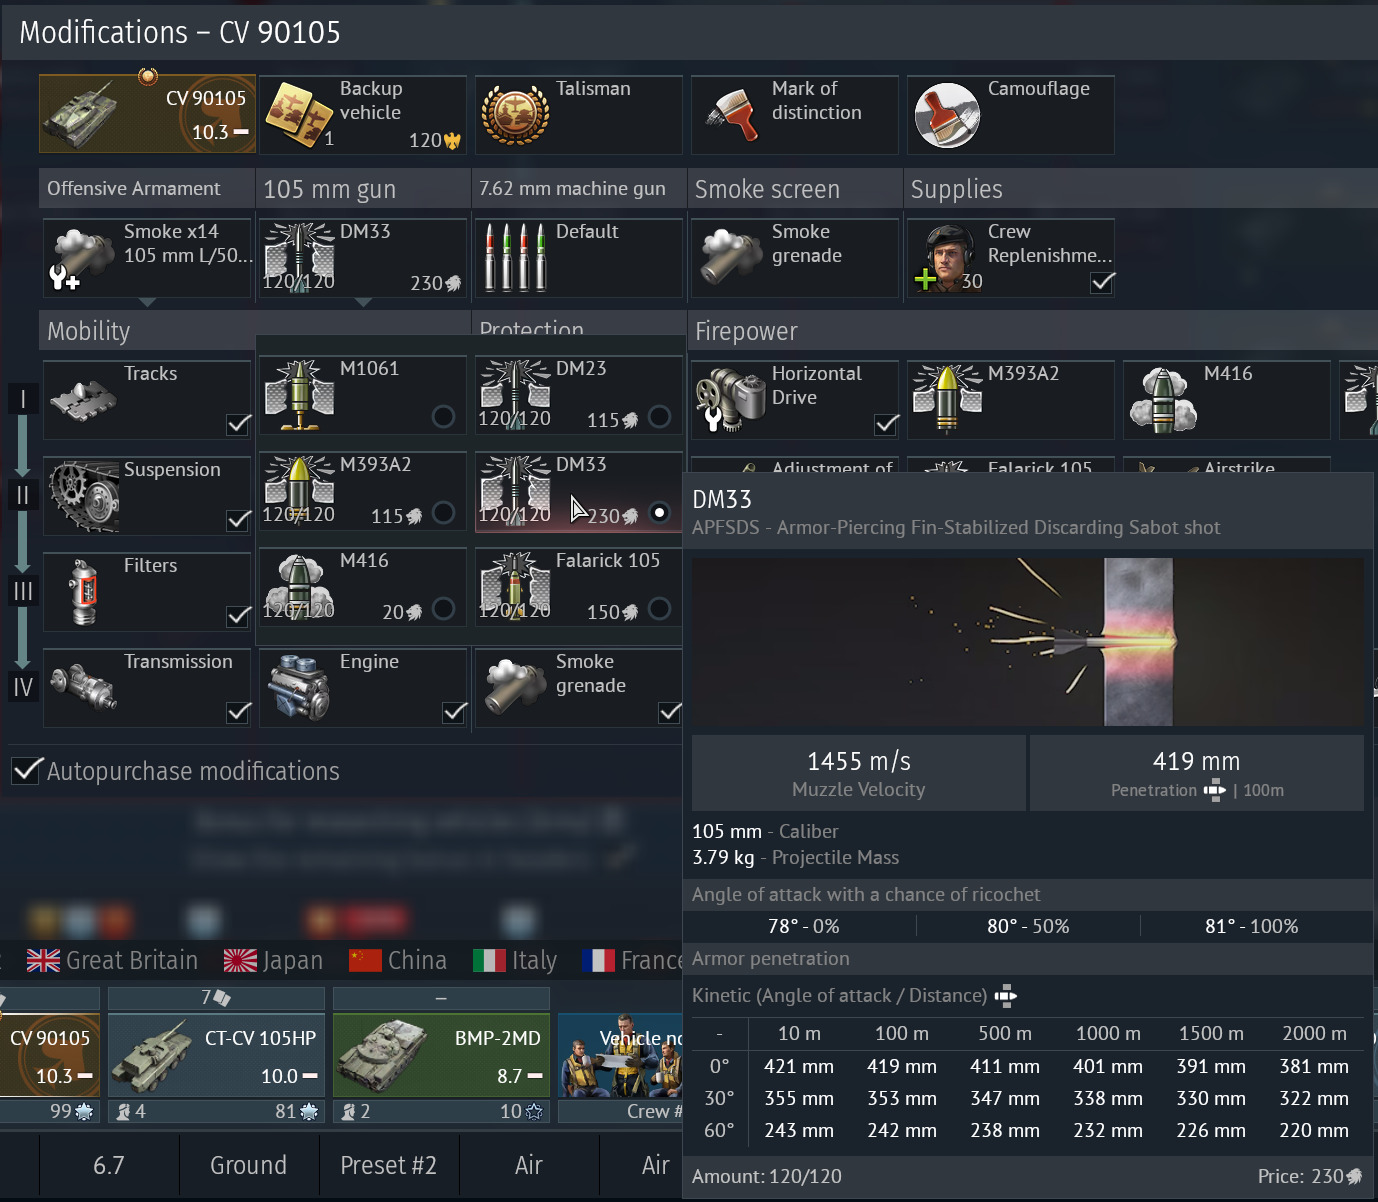The width and height of the screenshot is (1378, 1202).
Task: Select the DM23 radio button
Action: (659, 416)
